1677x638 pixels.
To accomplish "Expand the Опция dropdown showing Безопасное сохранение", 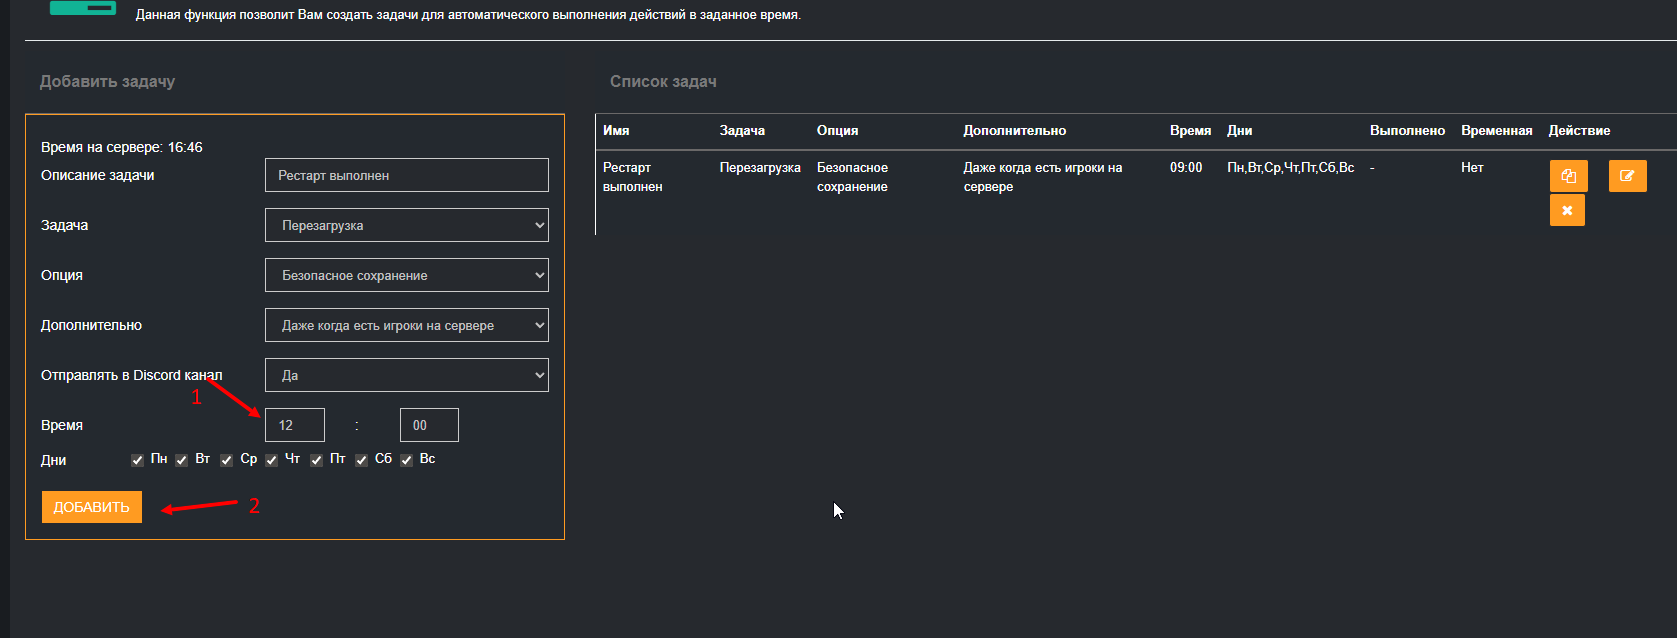I will [406, 275].
